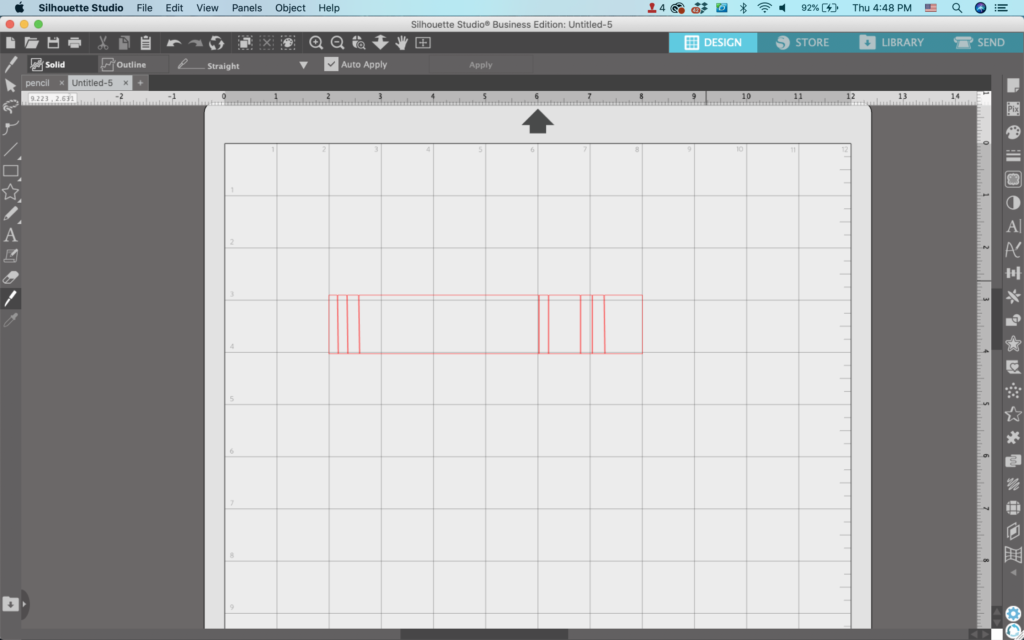Viewport: 1024px width, 640px height.
Task: Click the vertical scrollbar thumb at right
Action: pos(997,319)
